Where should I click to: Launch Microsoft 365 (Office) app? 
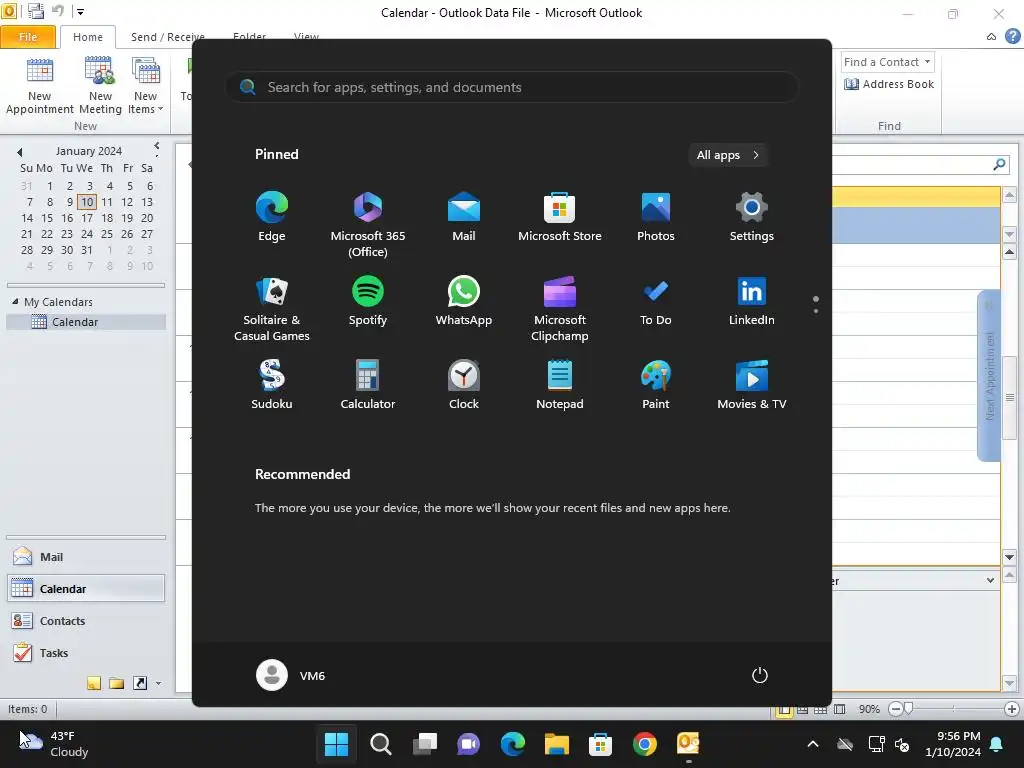[368, 225]
